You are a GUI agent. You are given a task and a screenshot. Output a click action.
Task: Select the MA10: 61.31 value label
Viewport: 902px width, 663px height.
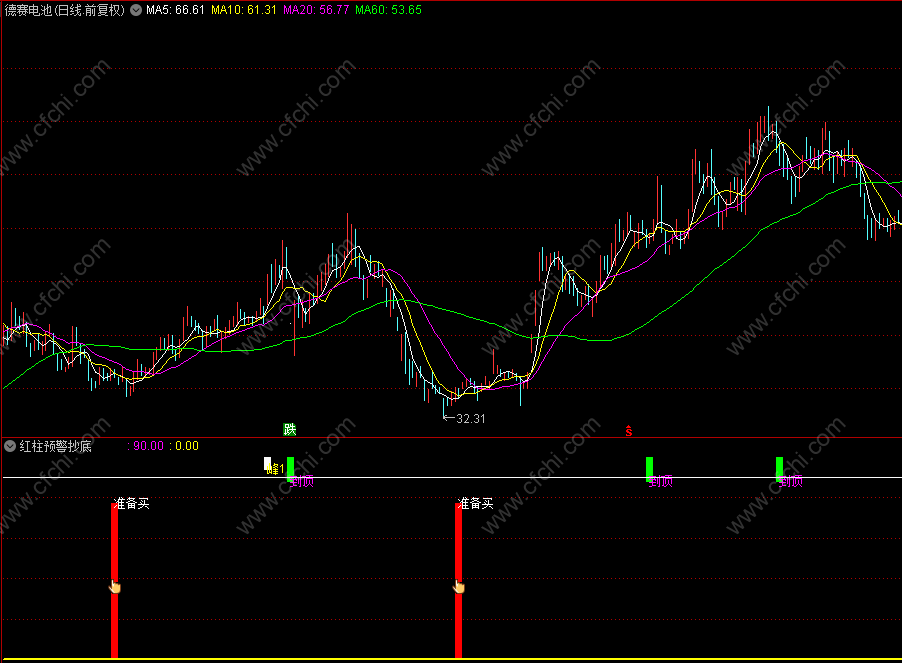(243, 10)
